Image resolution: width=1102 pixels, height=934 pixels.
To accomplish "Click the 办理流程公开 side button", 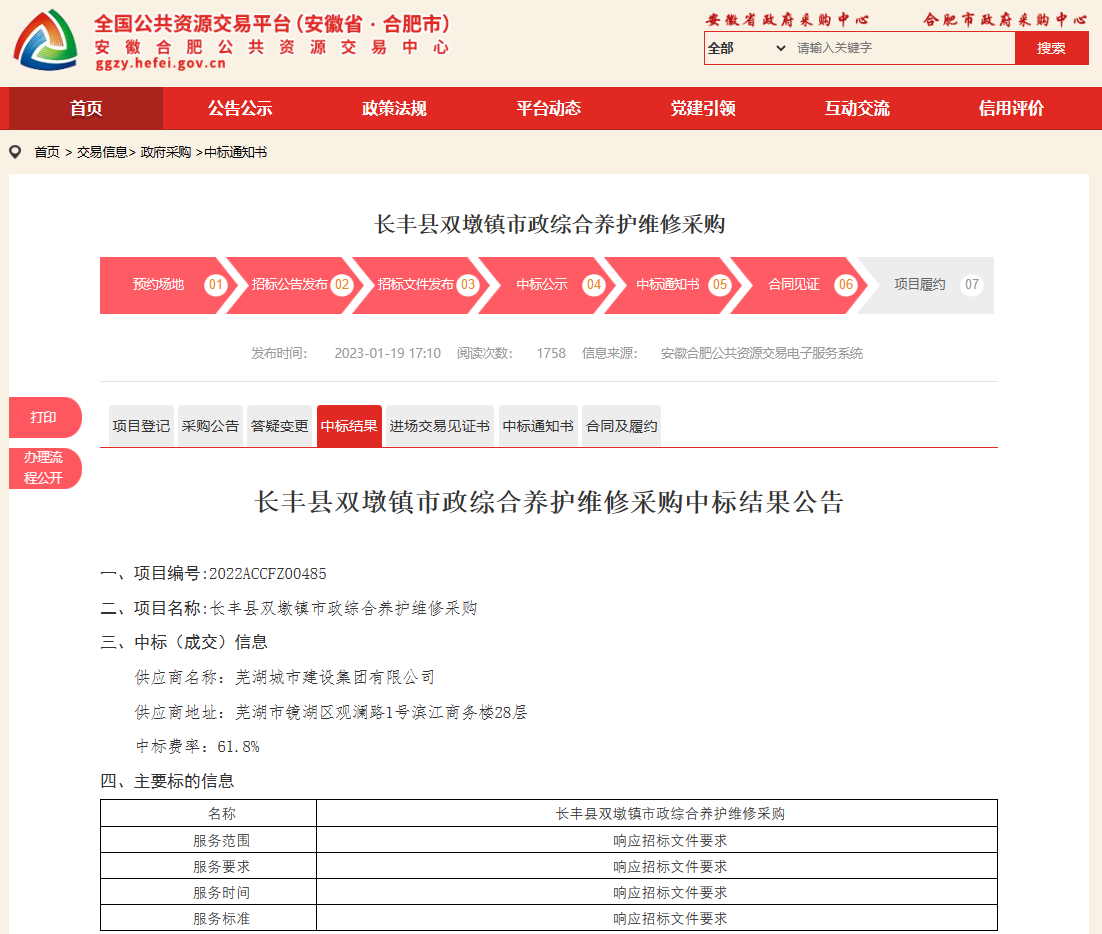I will [43, 468].
